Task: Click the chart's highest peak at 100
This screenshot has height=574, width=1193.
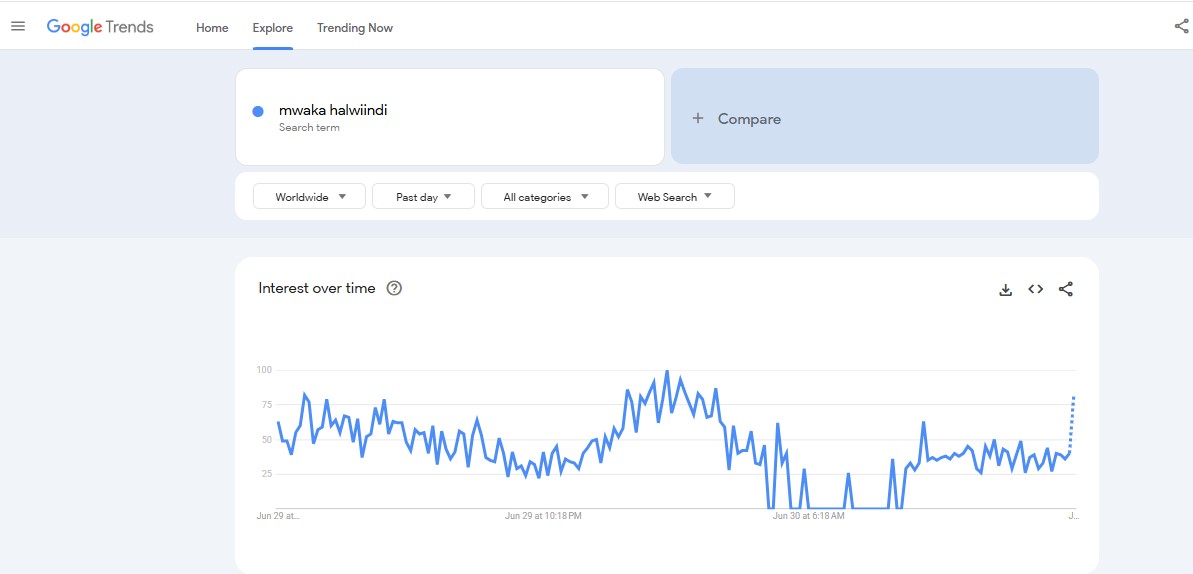Action: (x=667, y=372)
